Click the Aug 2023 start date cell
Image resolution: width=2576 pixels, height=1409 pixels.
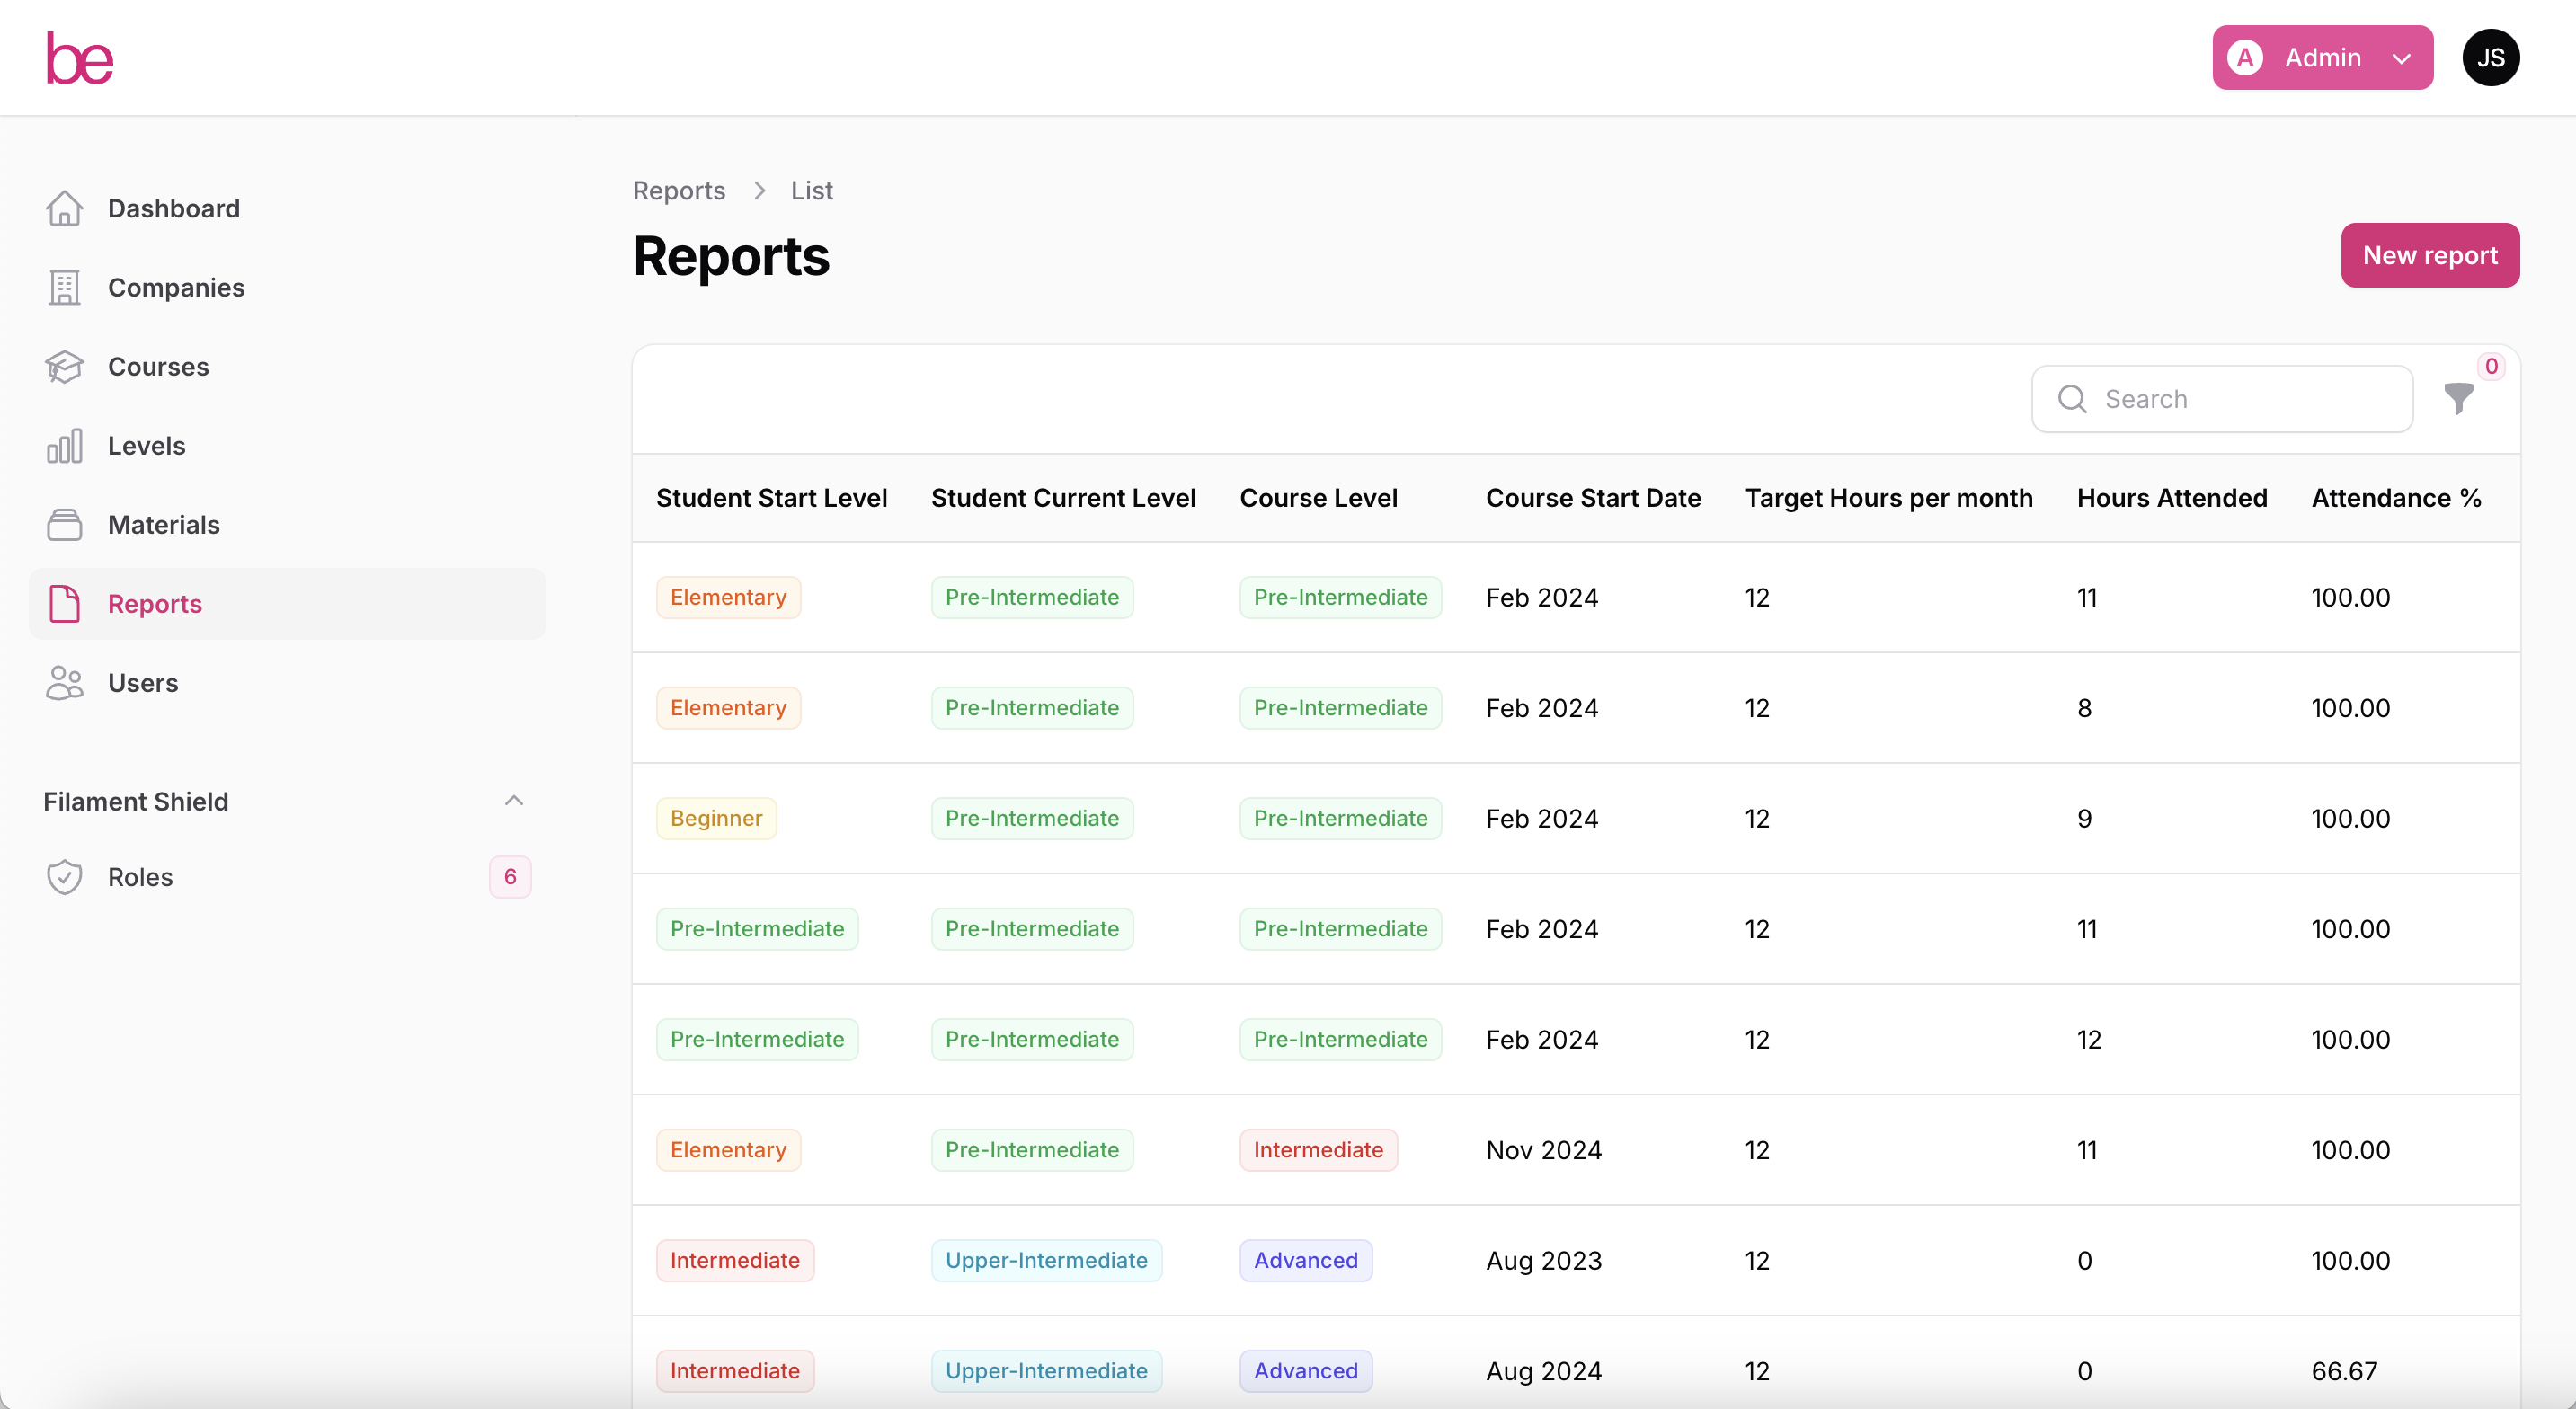[x=1543, y=1259]
